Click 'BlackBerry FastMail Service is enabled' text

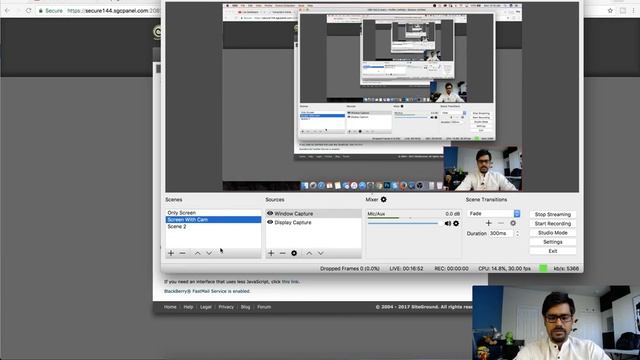coord(207,291)
